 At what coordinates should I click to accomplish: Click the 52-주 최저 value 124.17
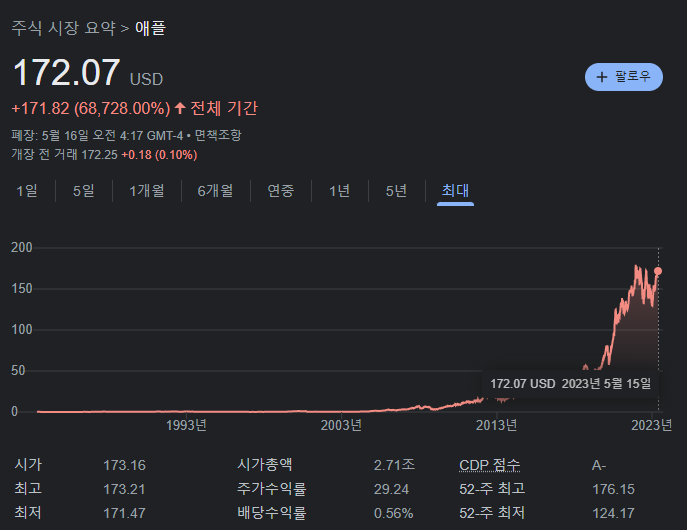pos(613,513)
